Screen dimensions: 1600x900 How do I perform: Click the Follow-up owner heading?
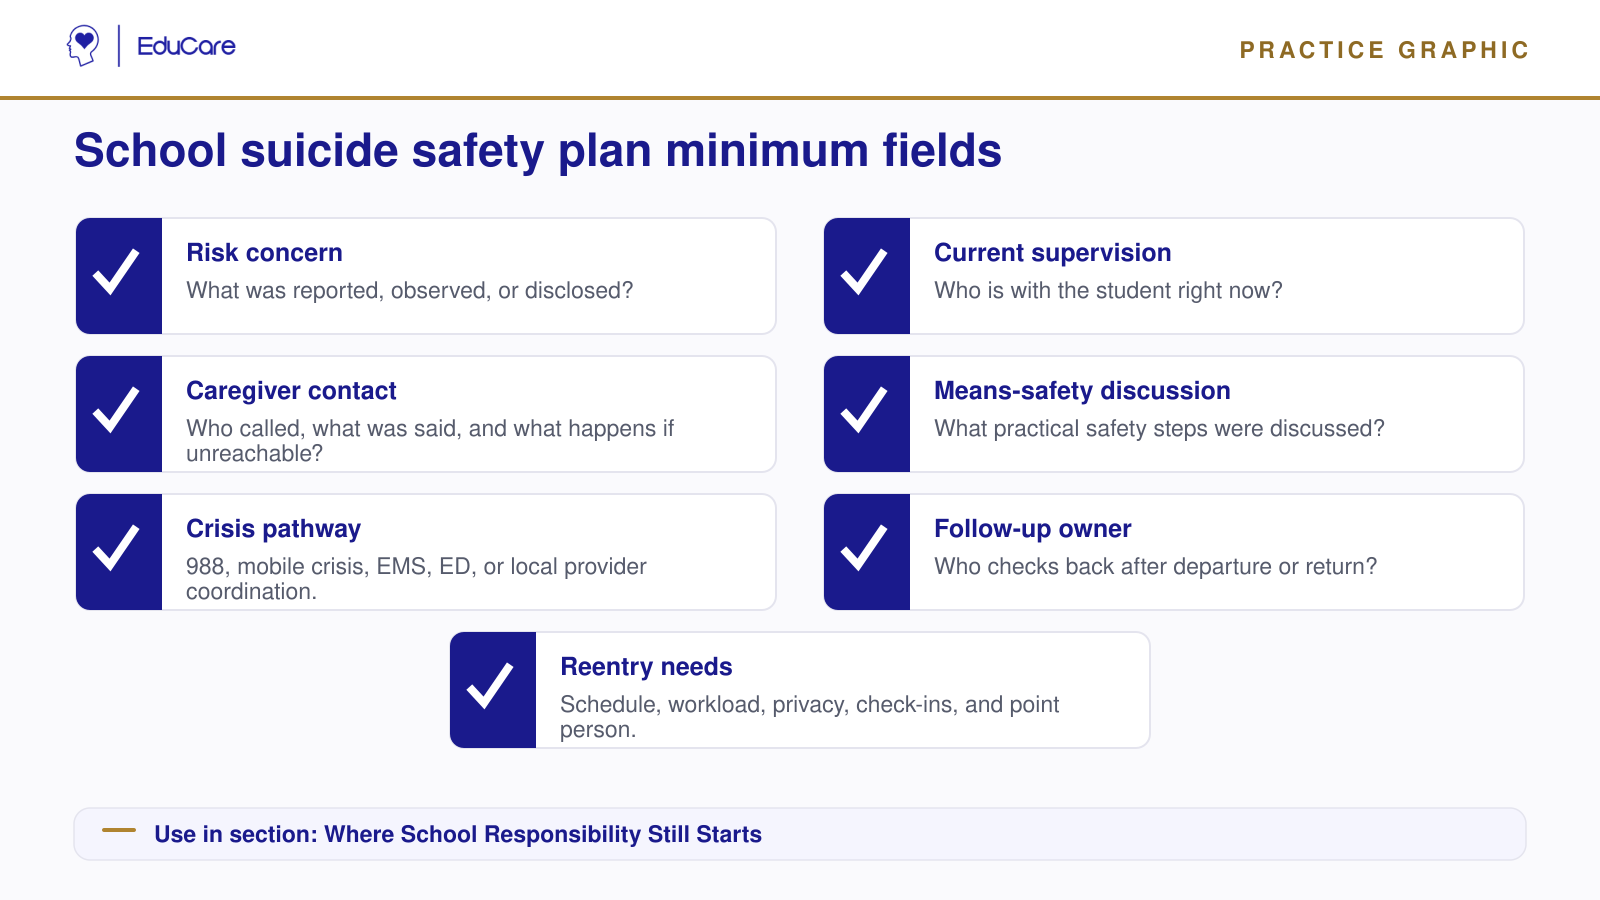(x=1032, y=529)
